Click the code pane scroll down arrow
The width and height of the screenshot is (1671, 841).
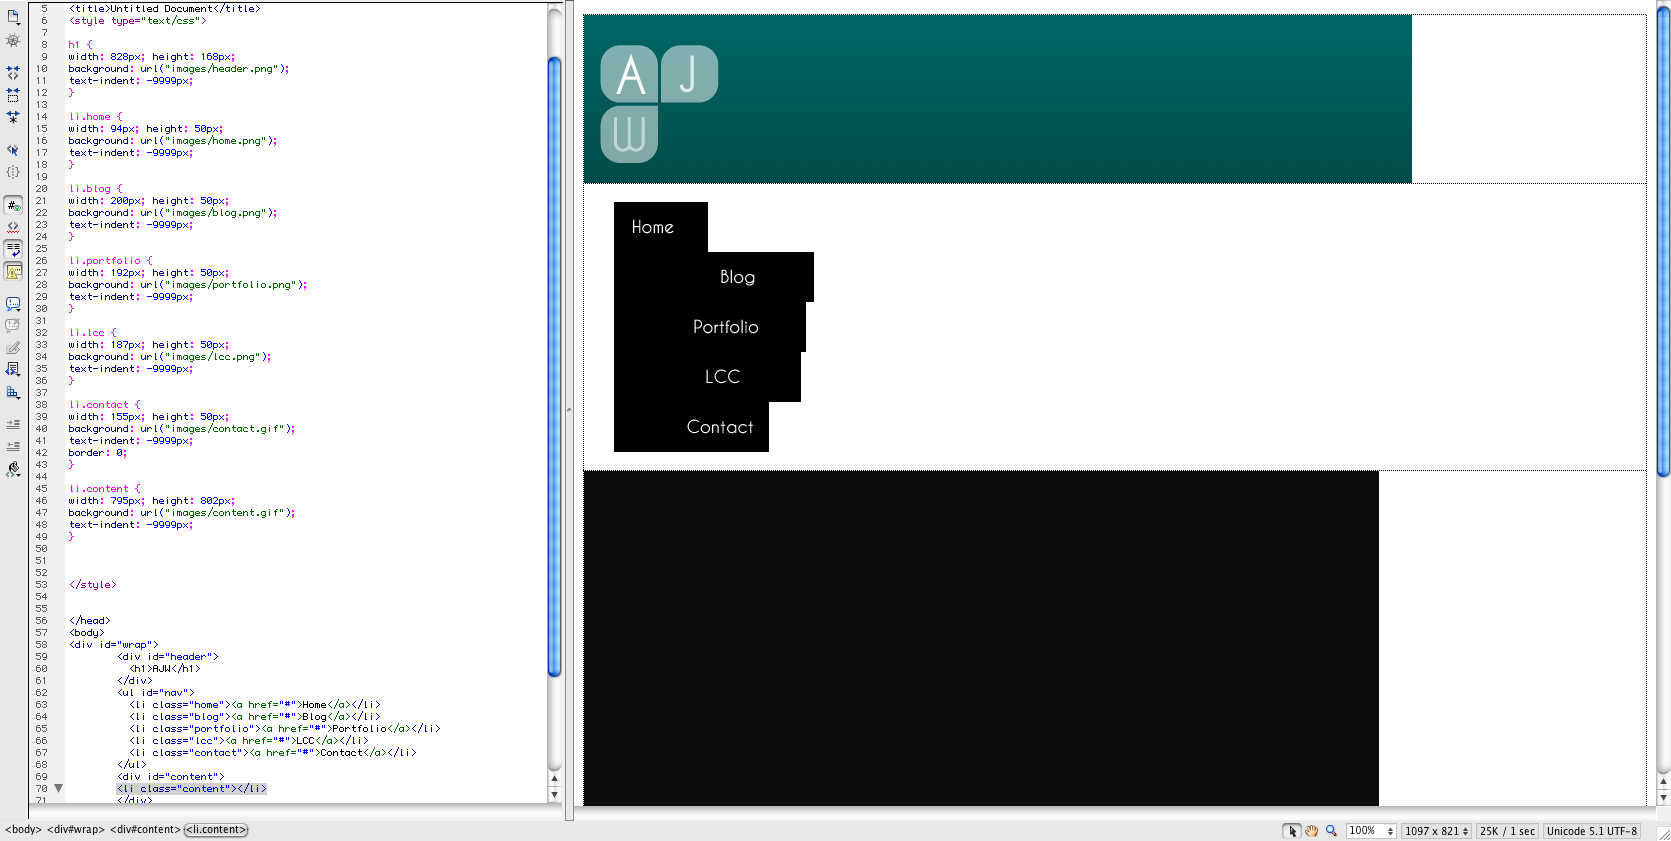tap(554, 794)
